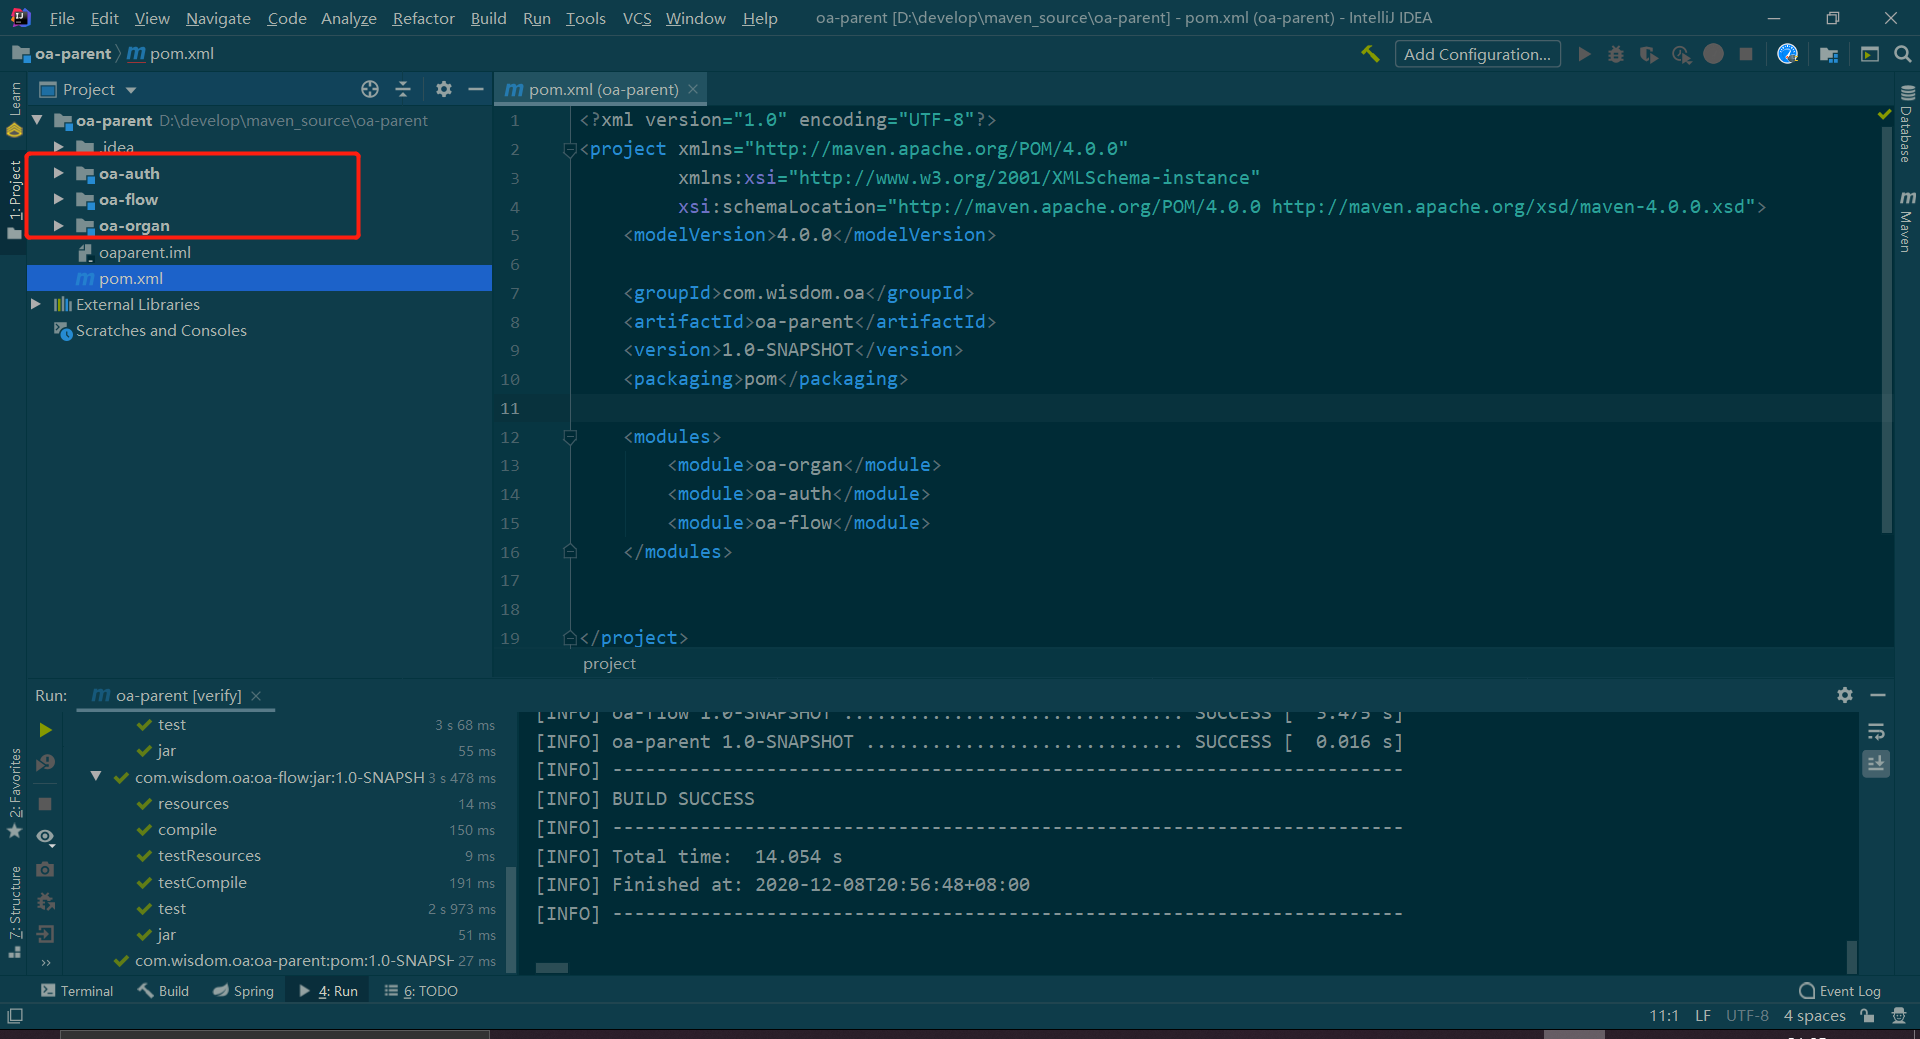Open the Event Log

click(x=1840, y=991)
